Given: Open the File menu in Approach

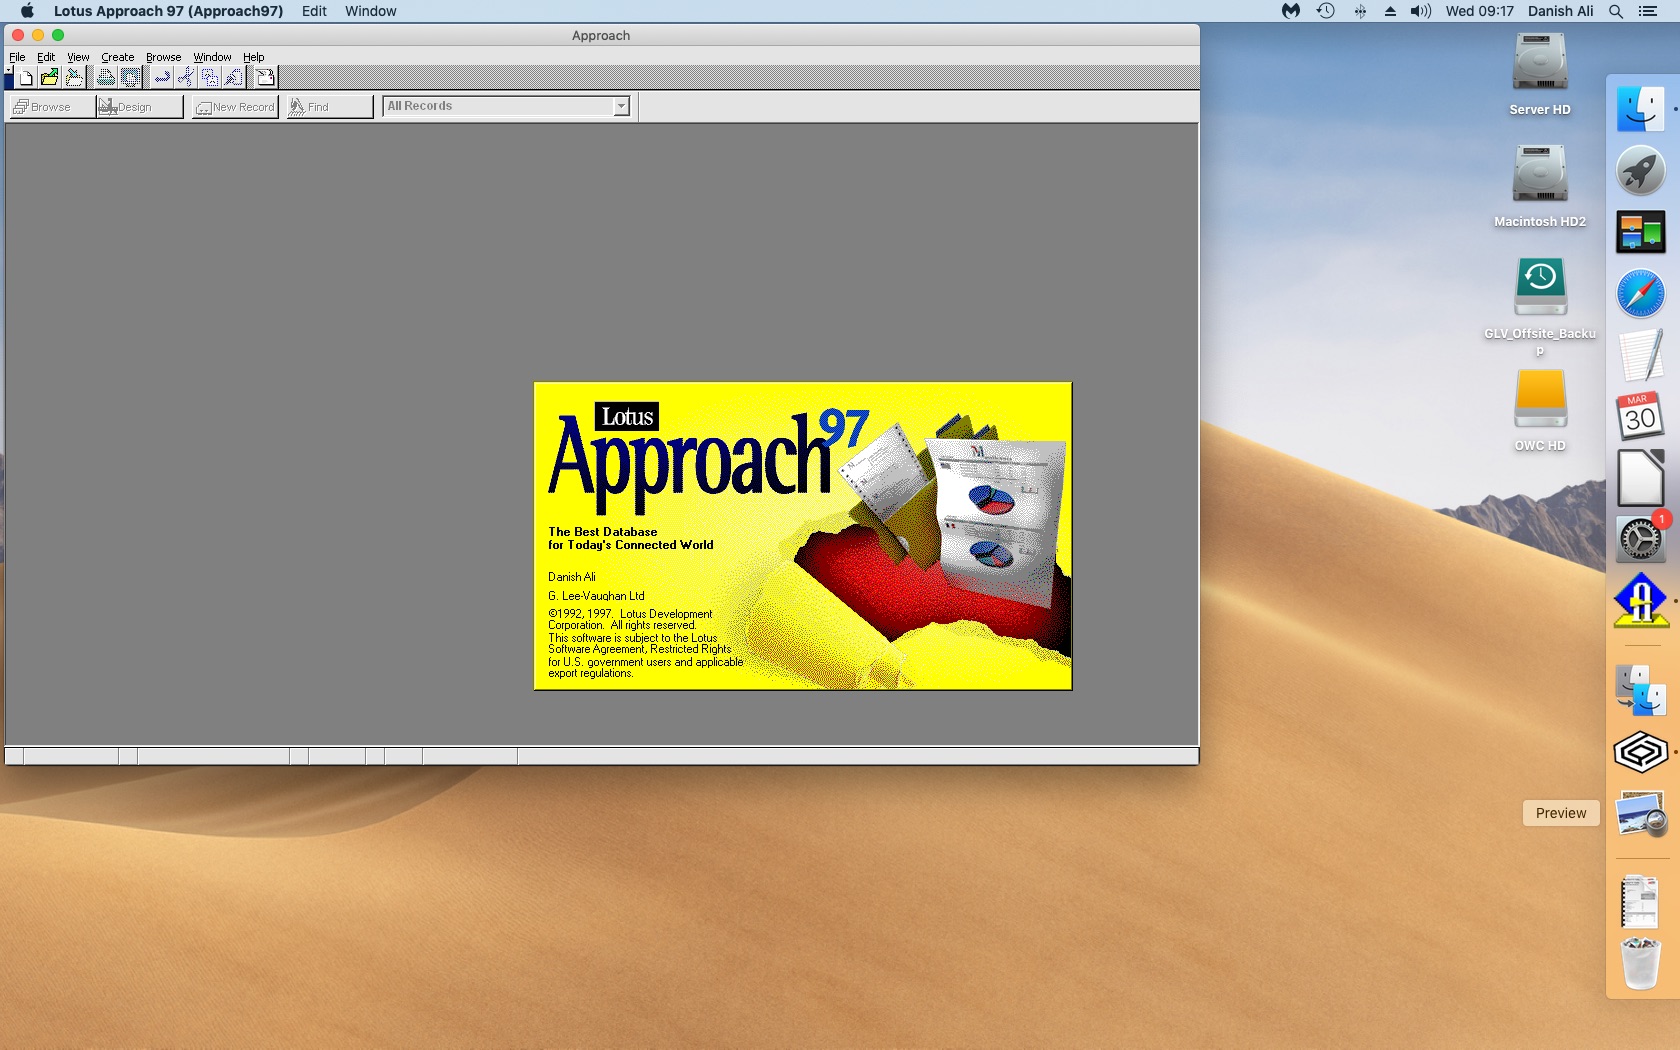Looking at the screenshot, I should 17,57.
